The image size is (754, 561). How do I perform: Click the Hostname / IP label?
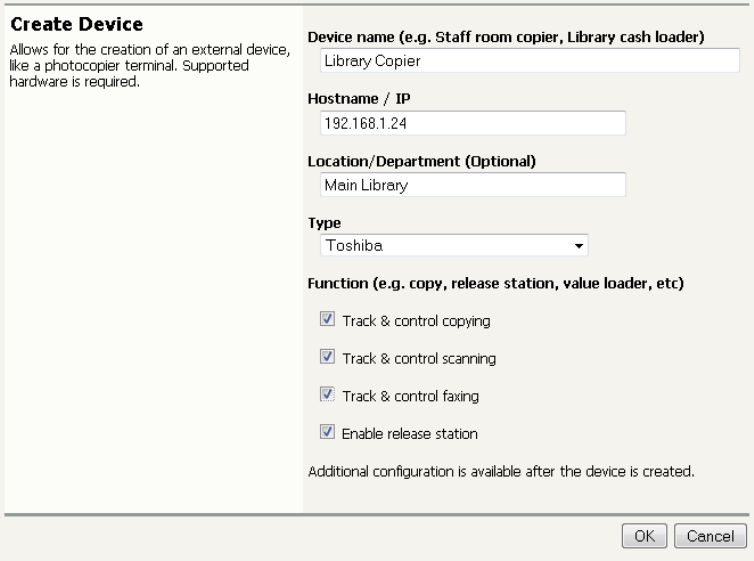(350, 100)
